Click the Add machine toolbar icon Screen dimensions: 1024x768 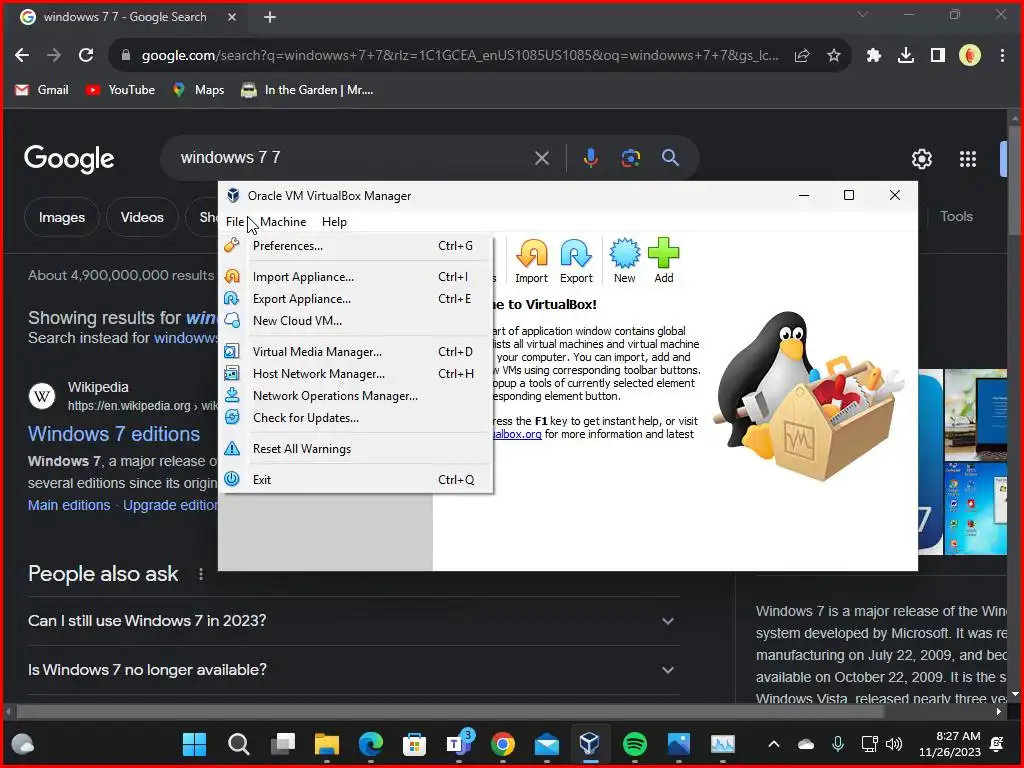[664, 261]
